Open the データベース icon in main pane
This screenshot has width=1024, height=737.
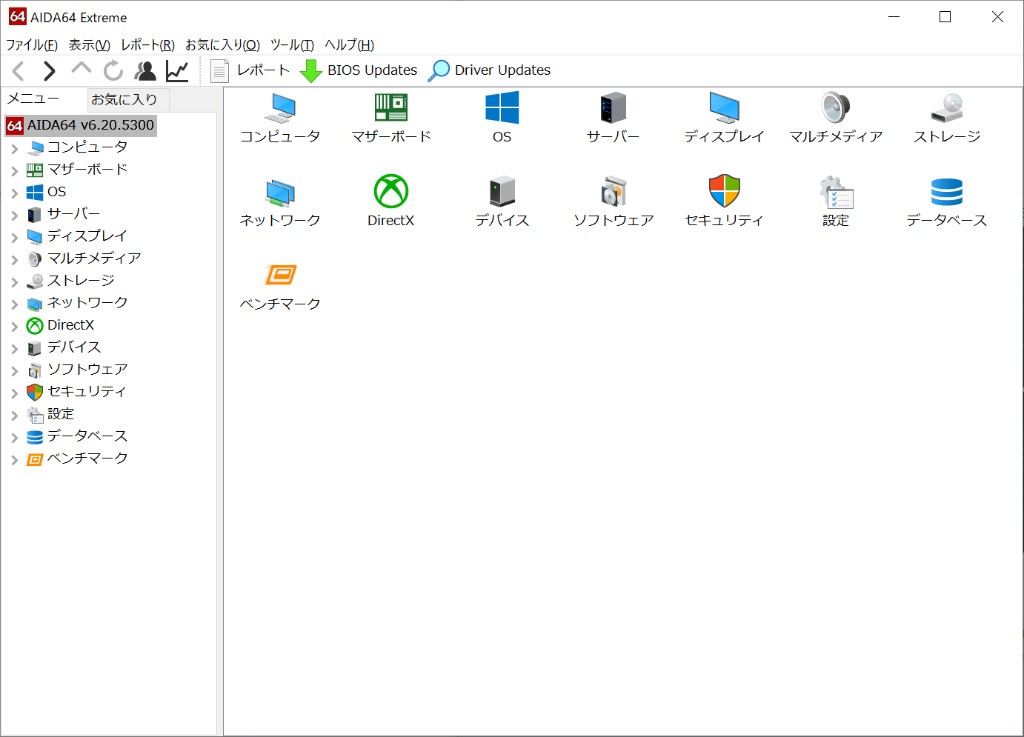point(946,191)
